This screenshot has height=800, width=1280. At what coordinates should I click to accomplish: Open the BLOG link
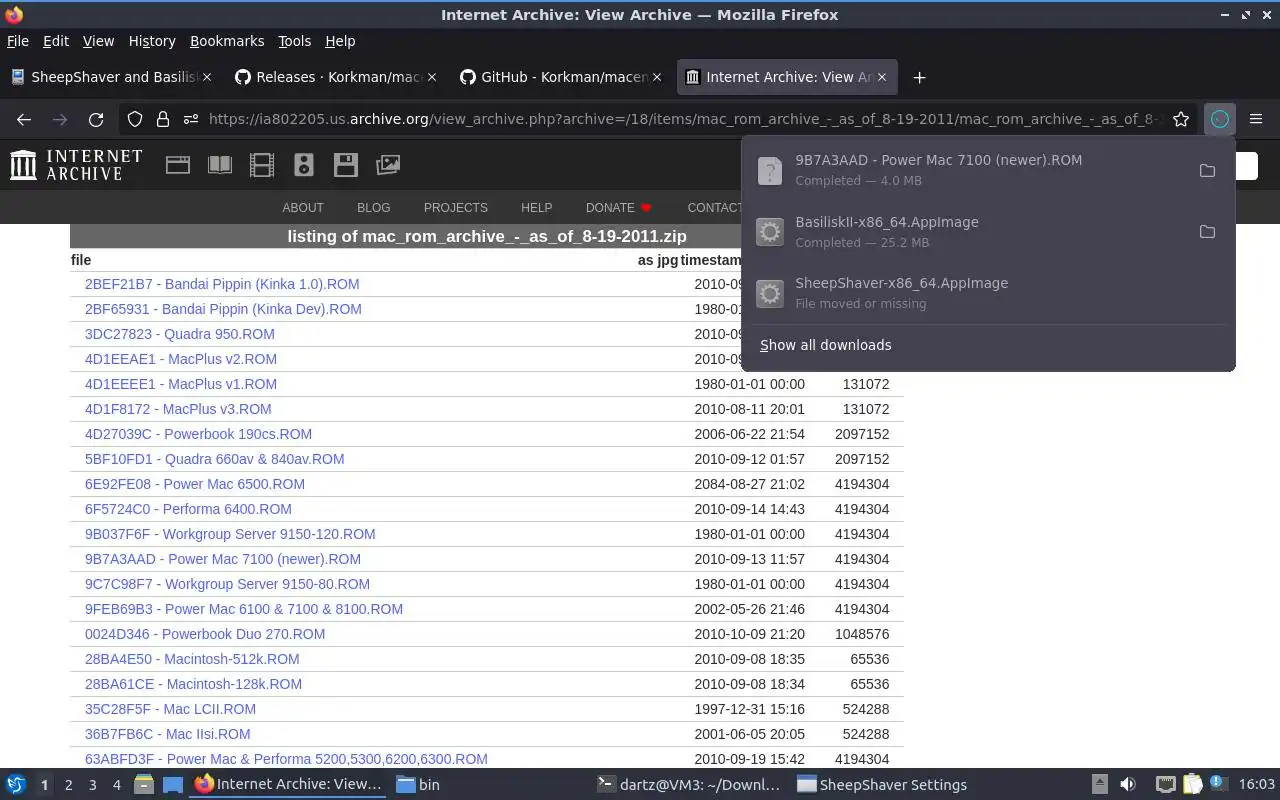pos(374,207)
